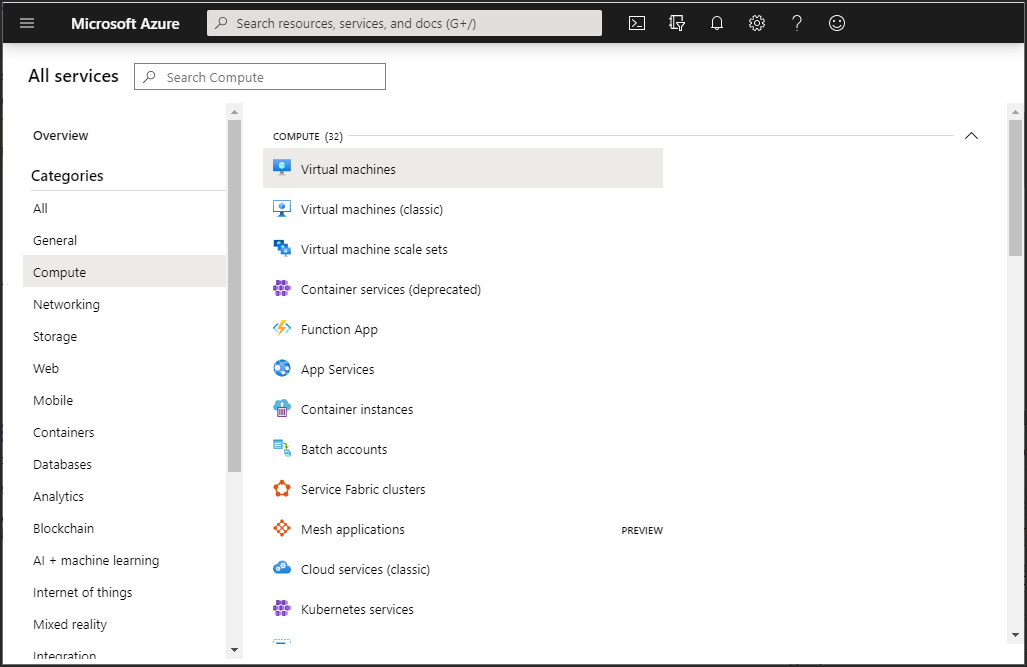The width and height of the screenshot is (1027, 667).
Task: Click the App Services globe icon
Action: (x=282, y=368)
